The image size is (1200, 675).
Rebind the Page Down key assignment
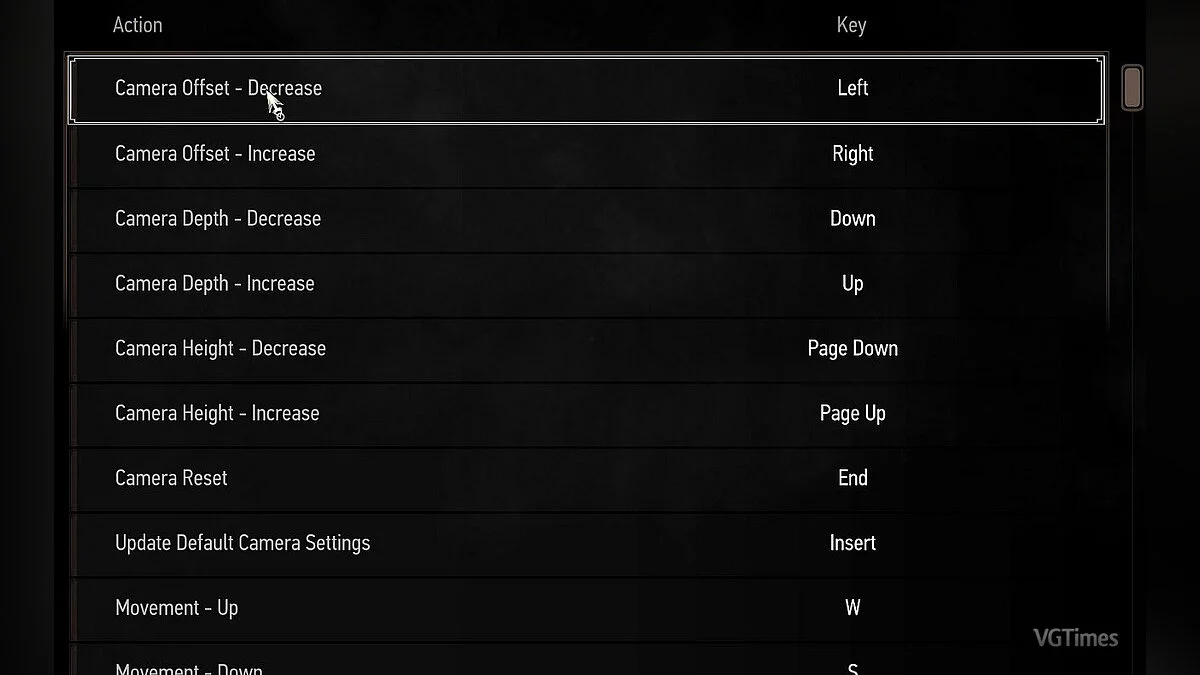pos(852,349)
